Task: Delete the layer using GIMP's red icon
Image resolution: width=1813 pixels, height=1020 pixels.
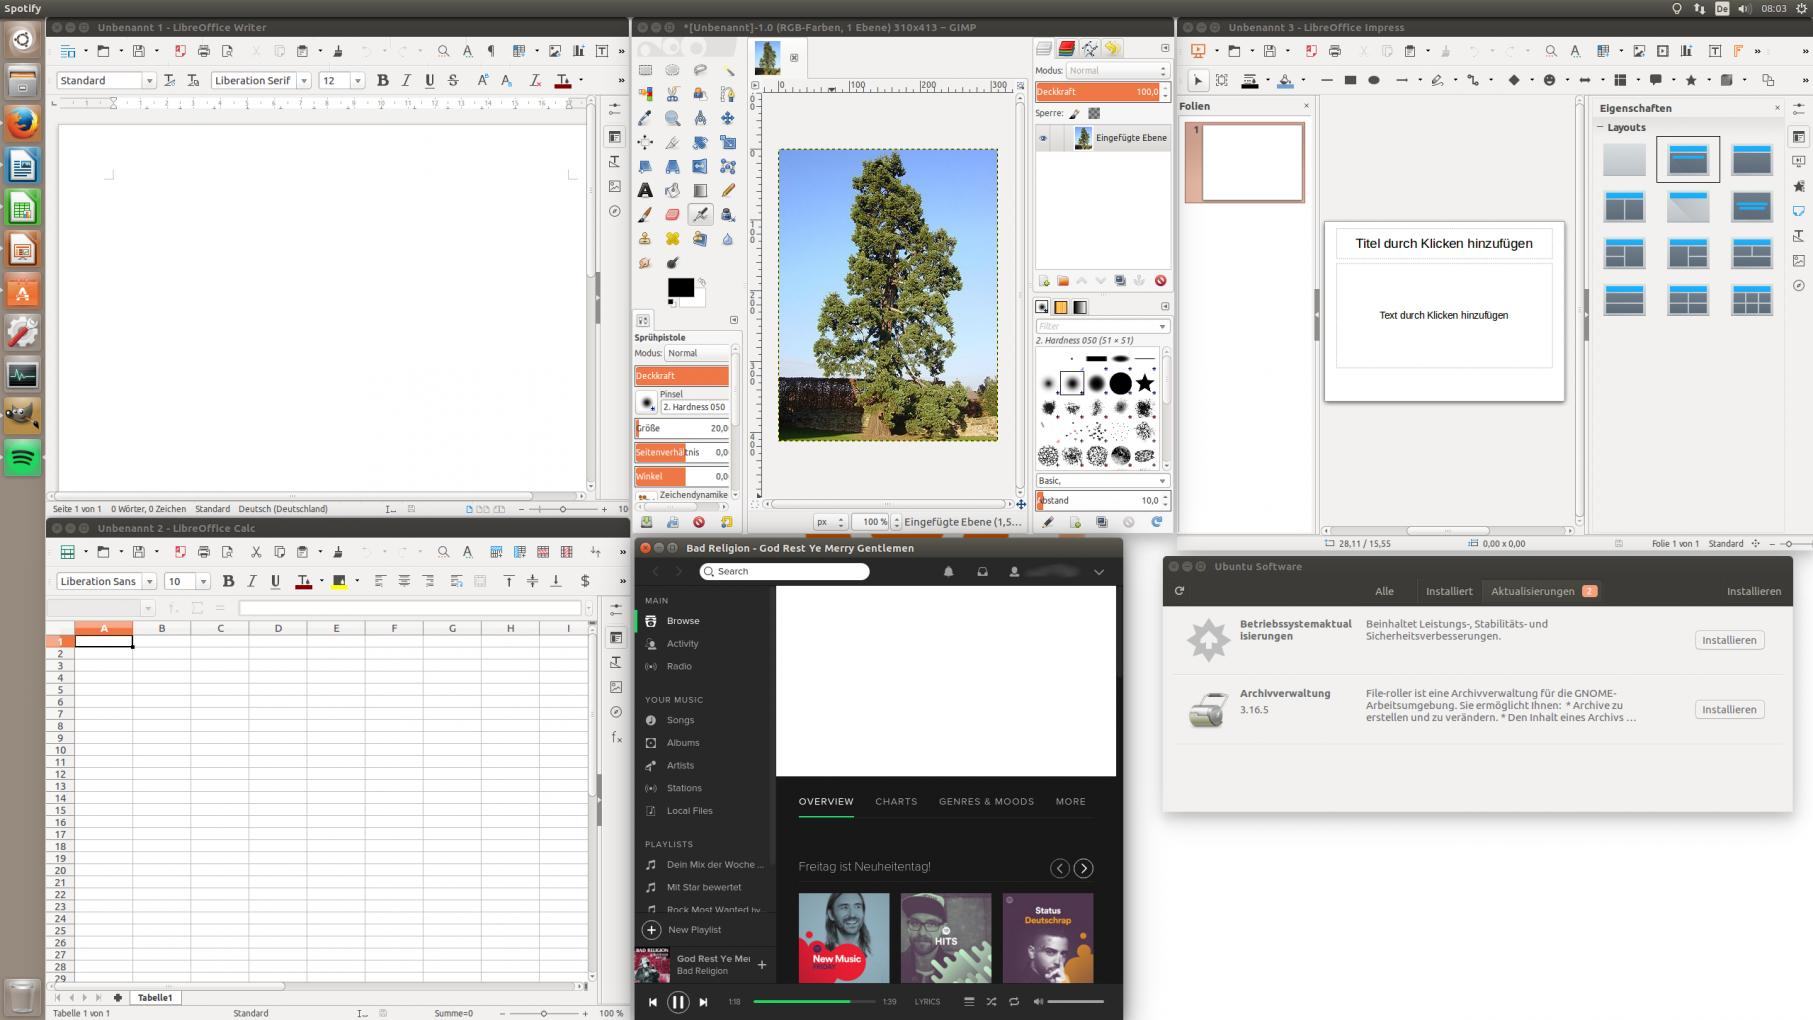Action: pos(1160,281)
